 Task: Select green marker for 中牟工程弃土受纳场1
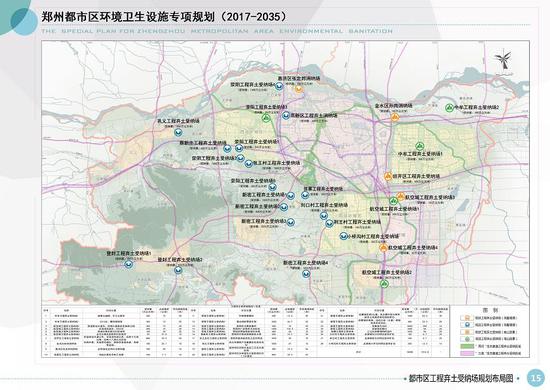coord(419,146)
